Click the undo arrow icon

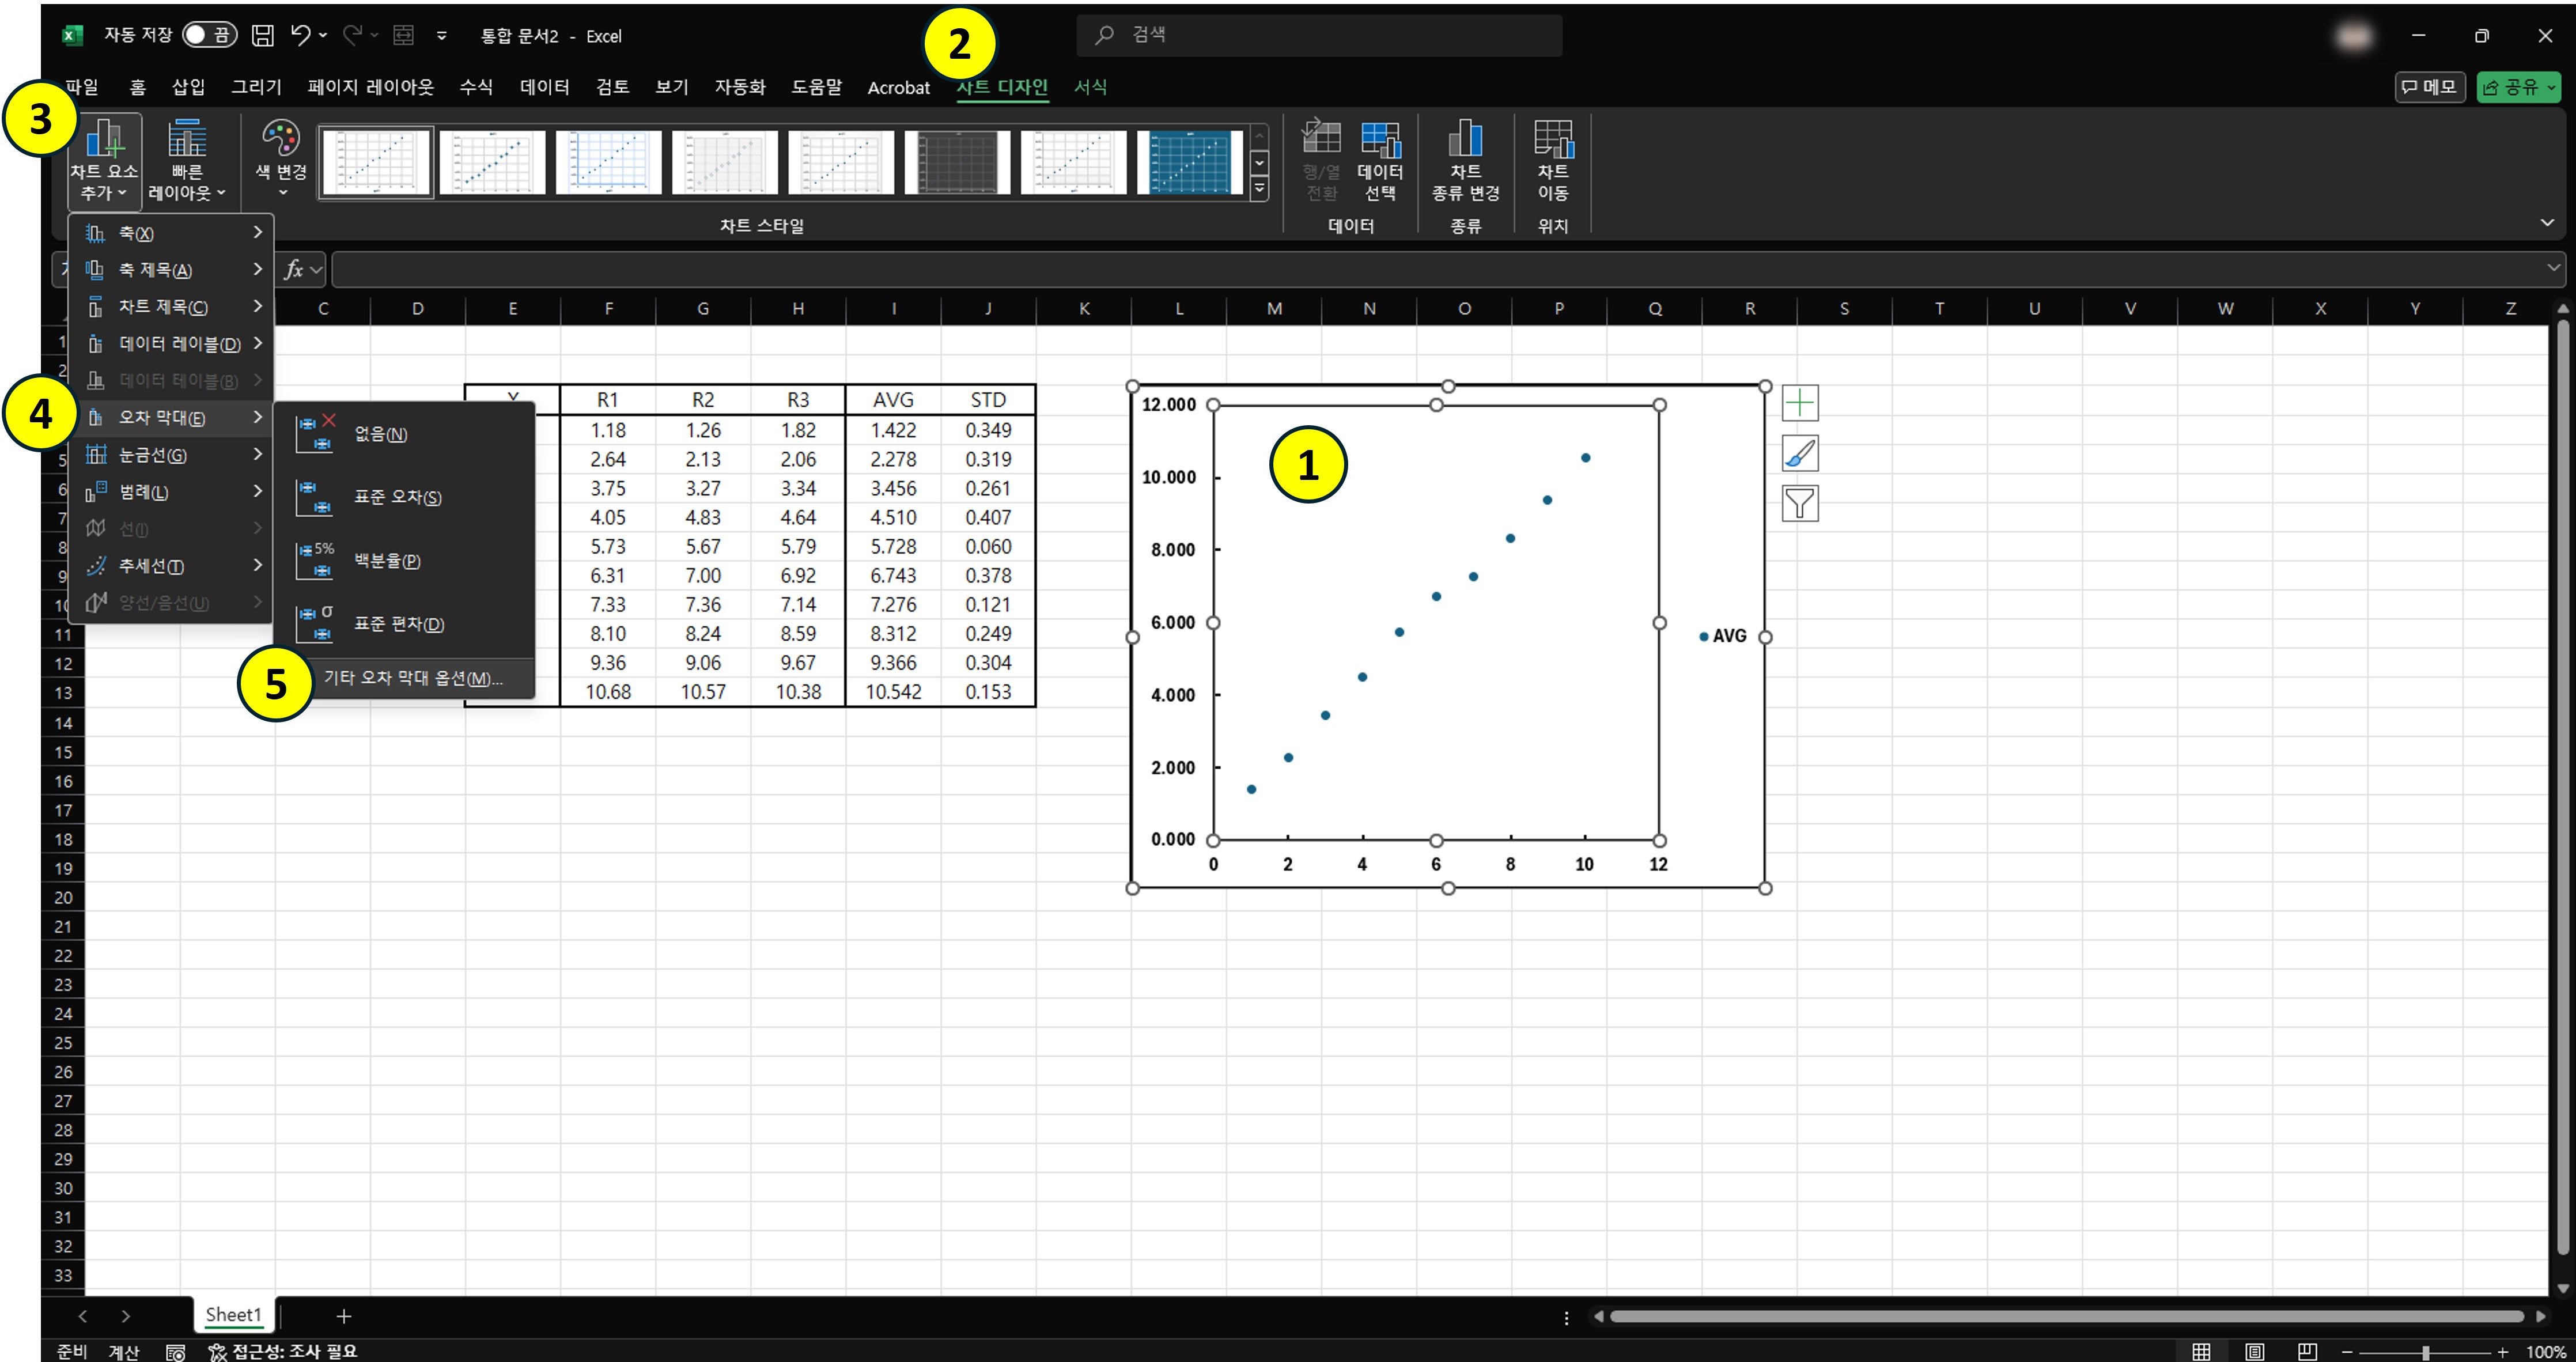(301, 36)
